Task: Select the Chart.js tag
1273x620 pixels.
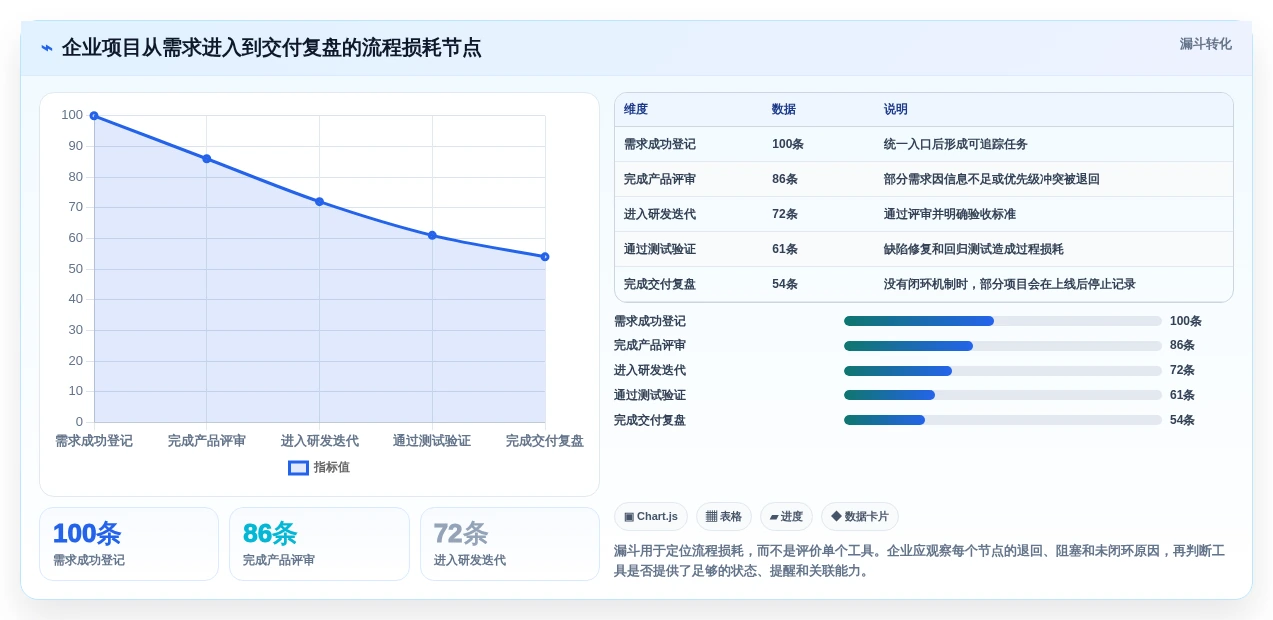Action: [x=651, y=517]
